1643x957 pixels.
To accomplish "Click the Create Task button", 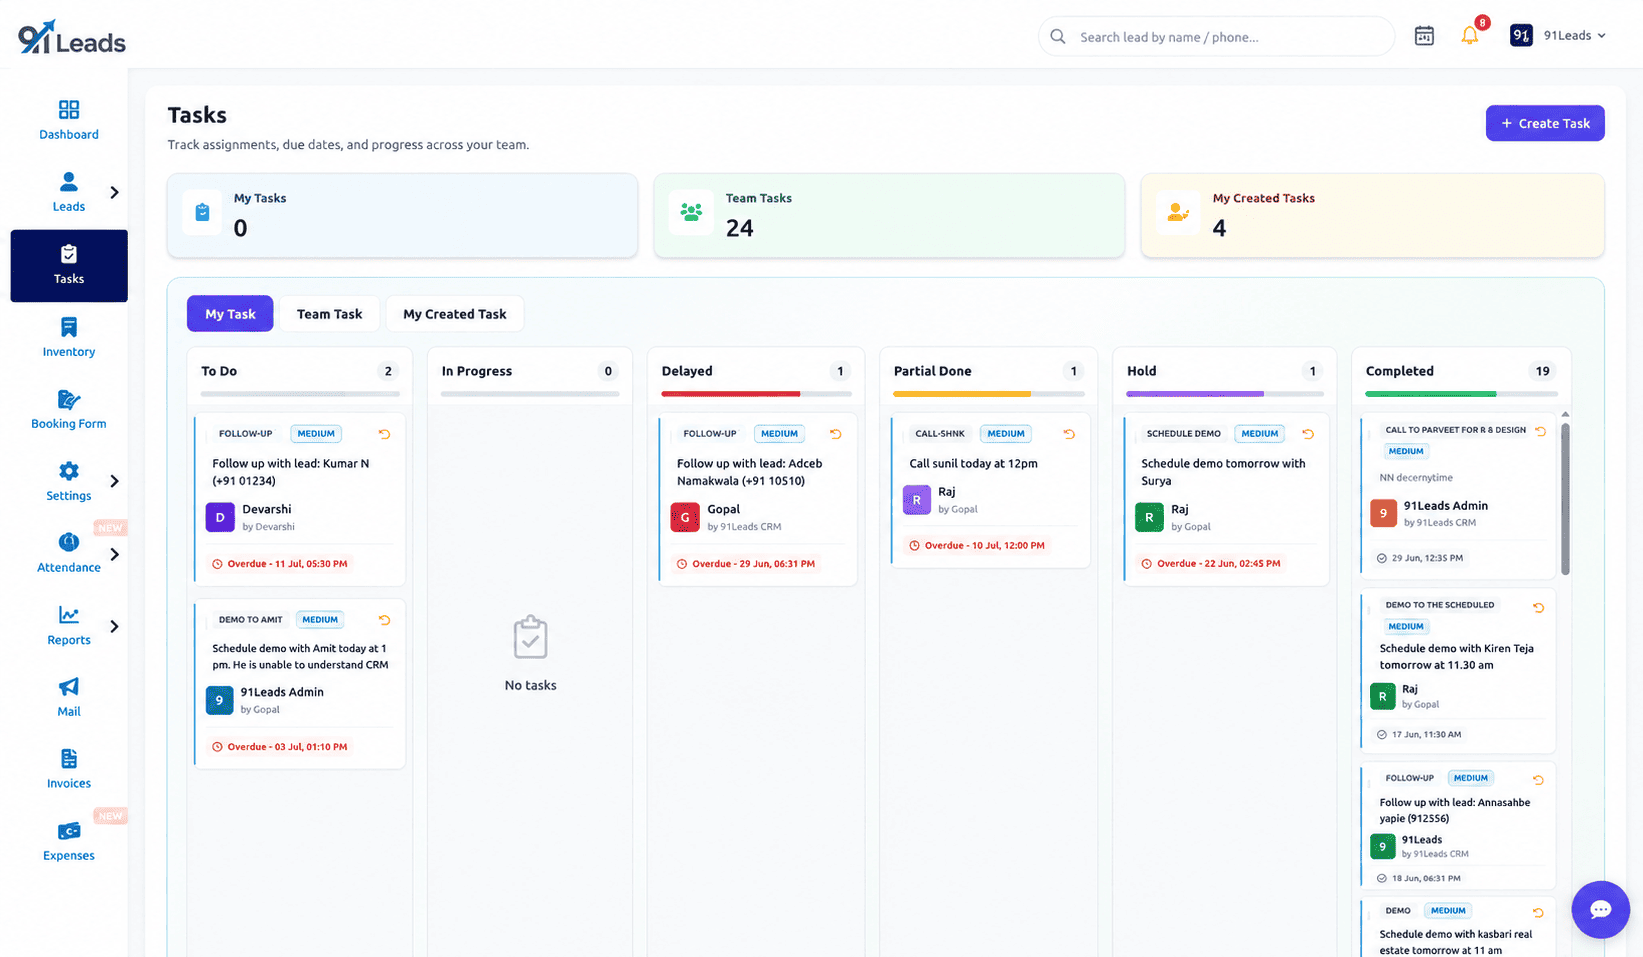I will click(x=1545, y=123).
